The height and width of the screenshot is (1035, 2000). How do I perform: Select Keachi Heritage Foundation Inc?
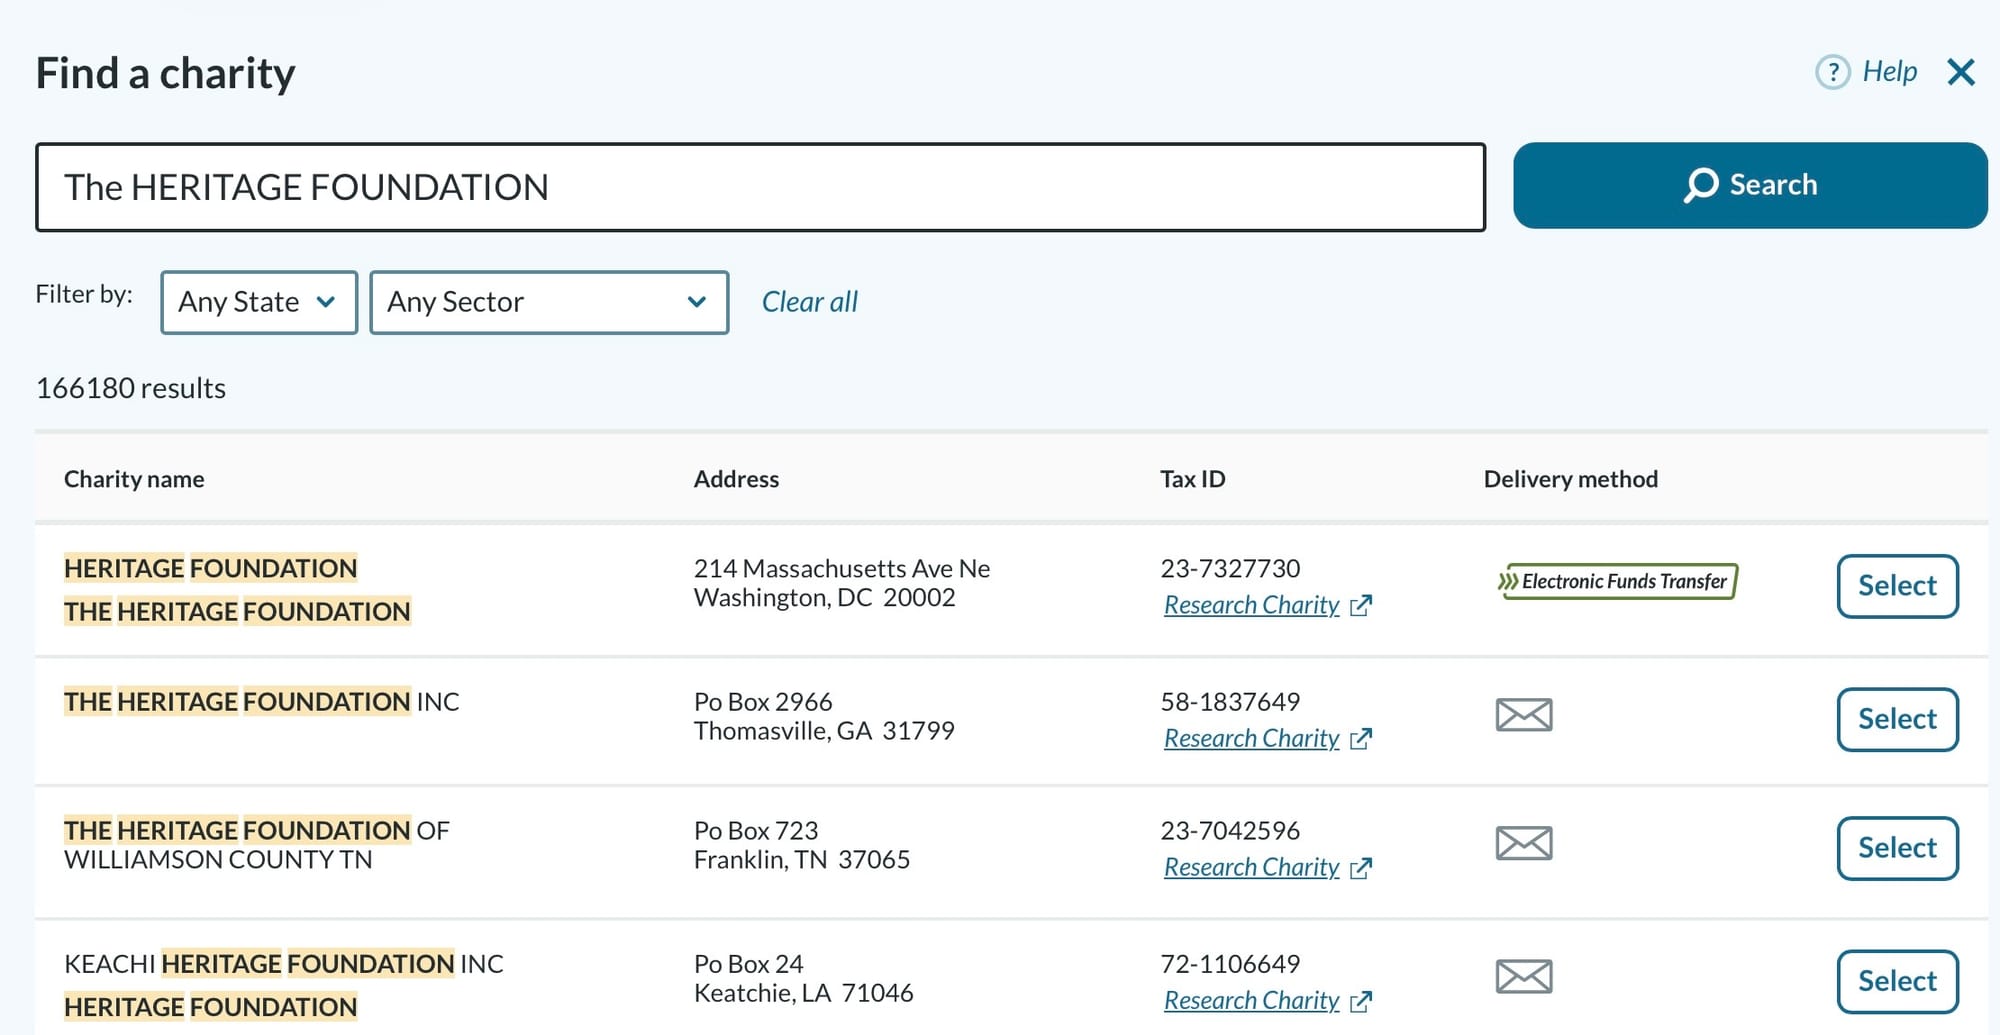pyautogui.click(x=1897, y=981)
